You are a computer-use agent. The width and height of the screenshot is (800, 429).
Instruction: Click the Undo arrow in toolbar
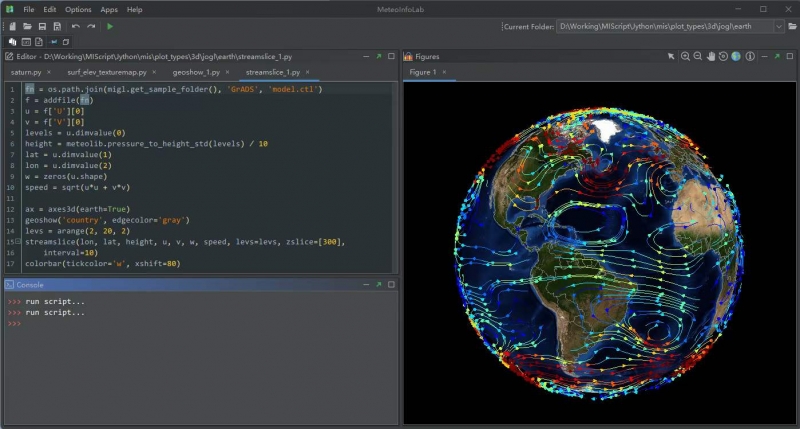coord(76,25)
